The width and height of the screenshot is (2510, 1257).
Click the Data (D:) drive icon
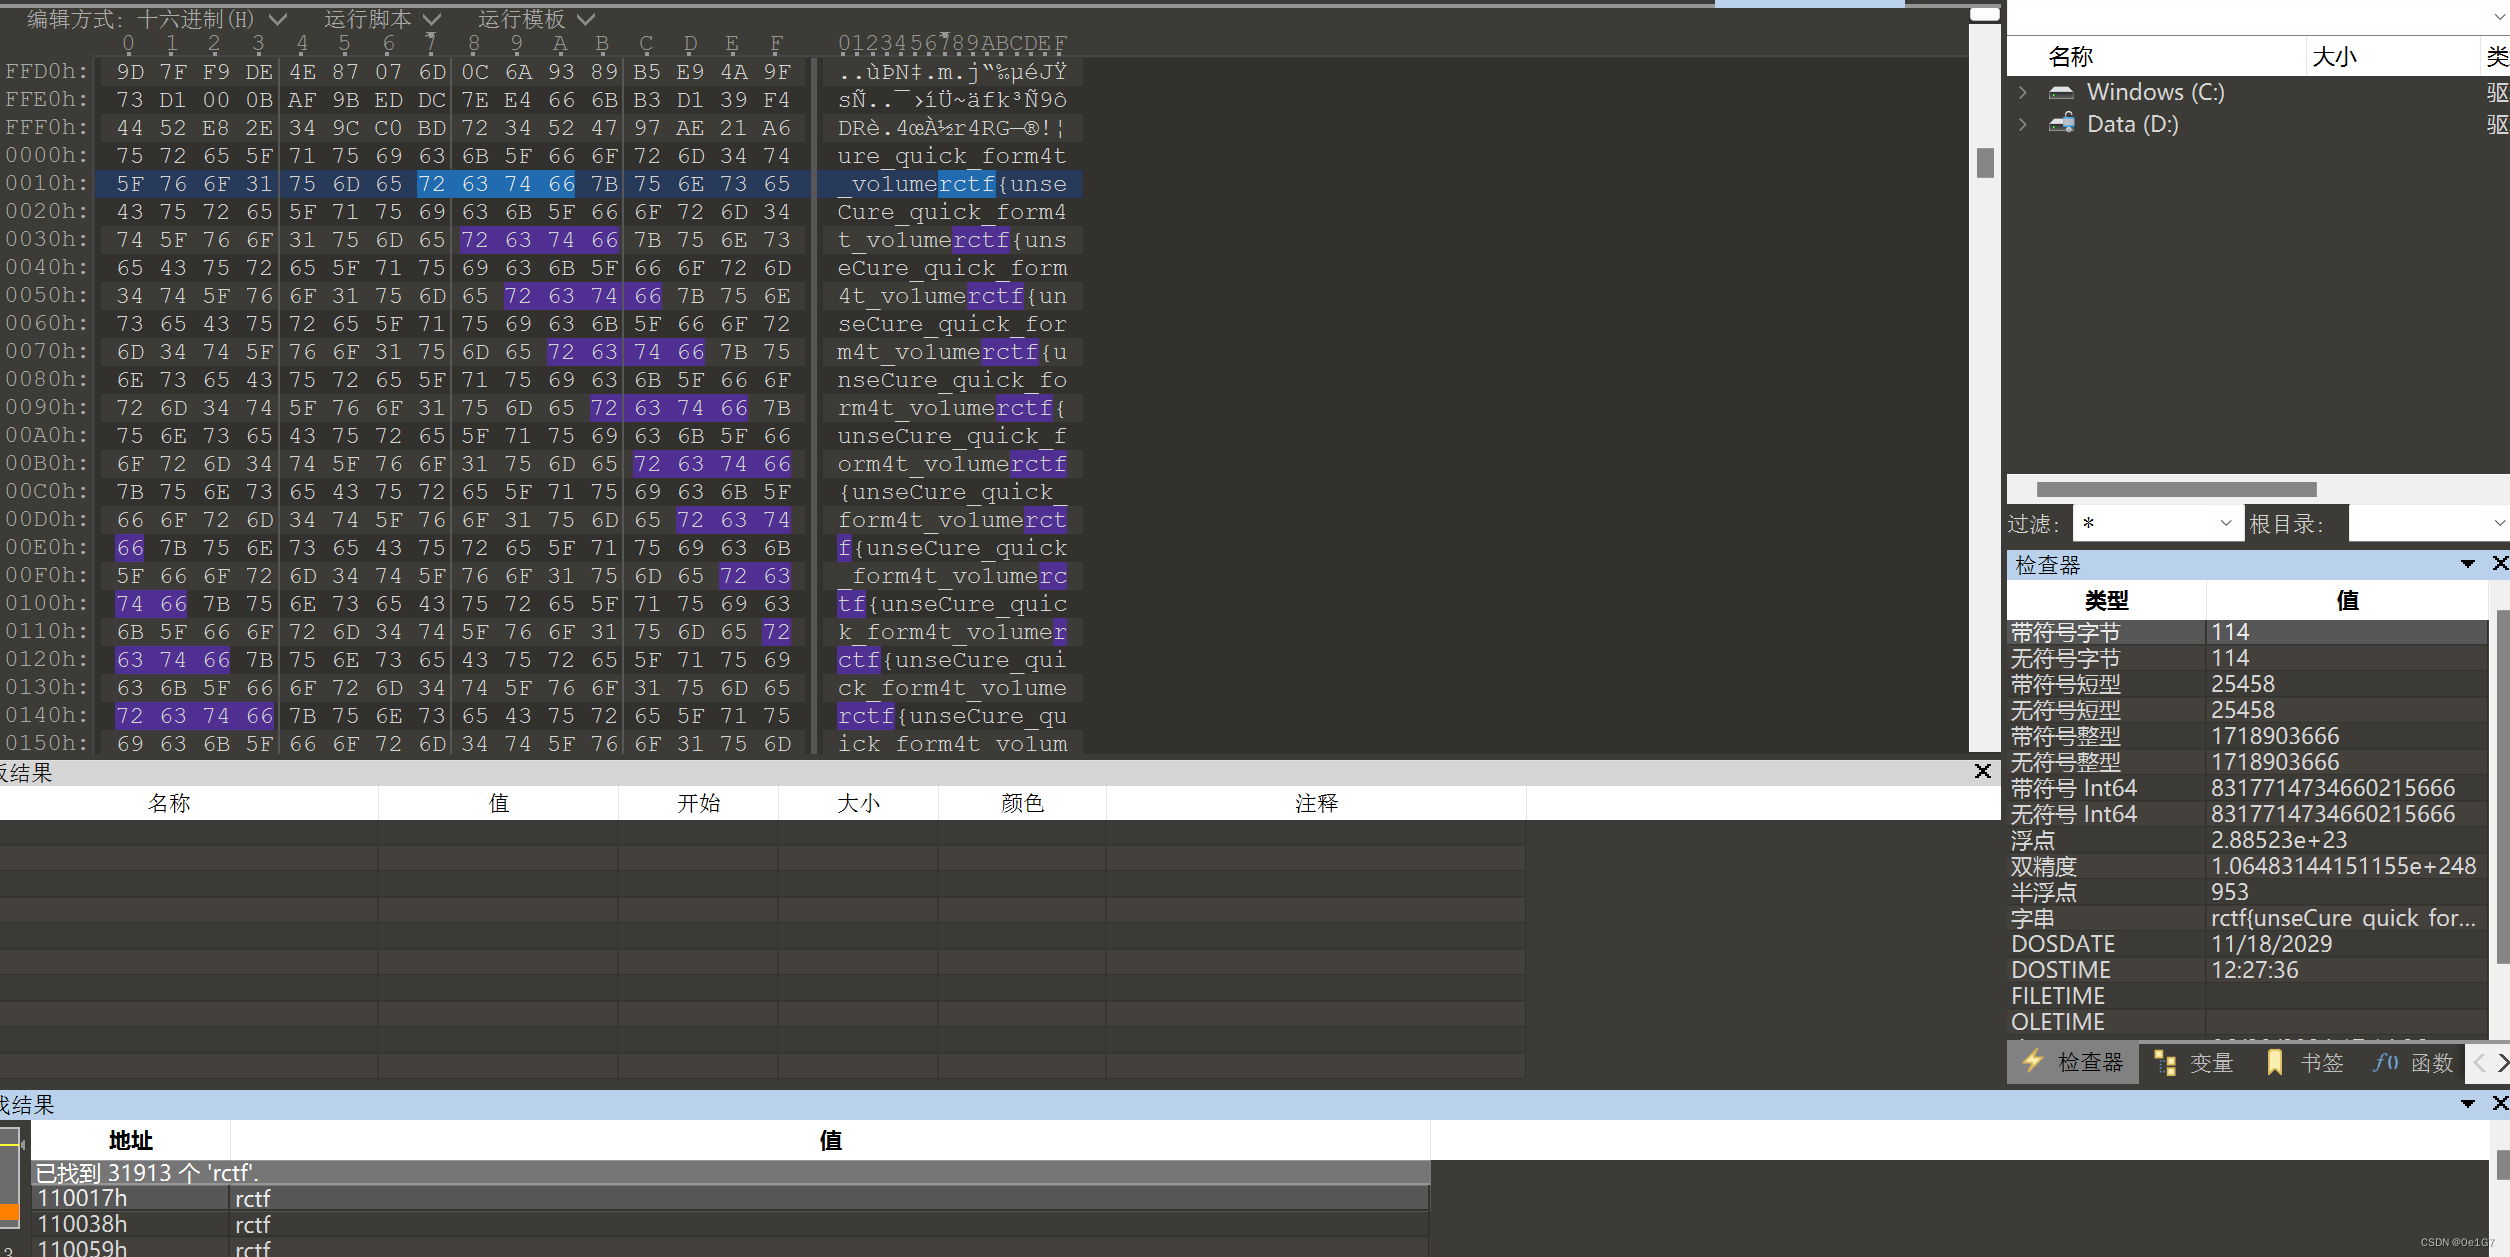pyautogui.click(x=2061, y=124)
